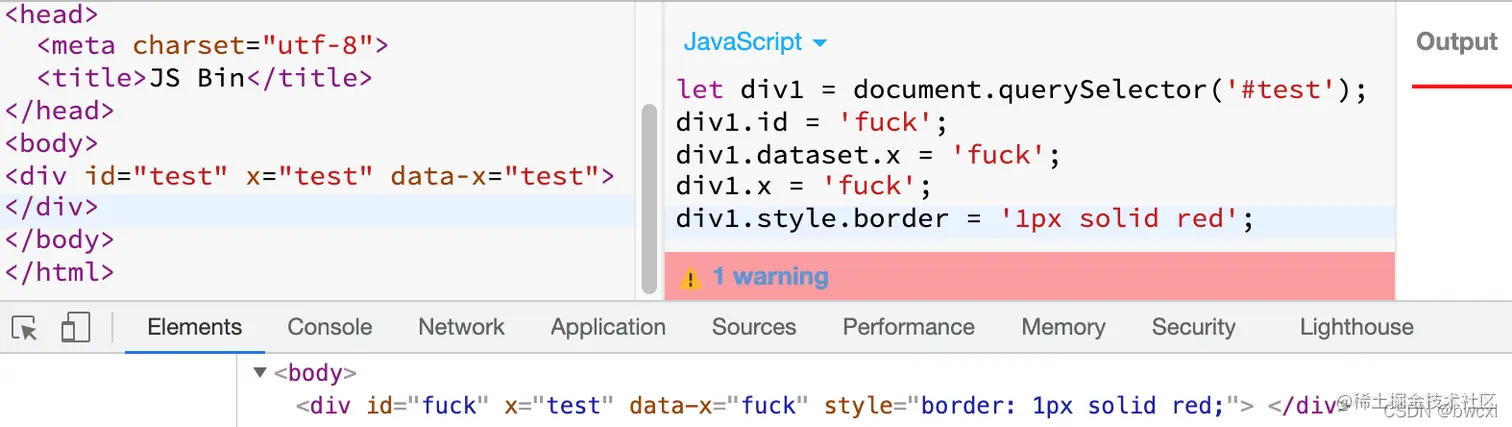The height and width of the screenshot is (427, 1512).
Task: Switch to the Sources tab
Action: (754, 327)
